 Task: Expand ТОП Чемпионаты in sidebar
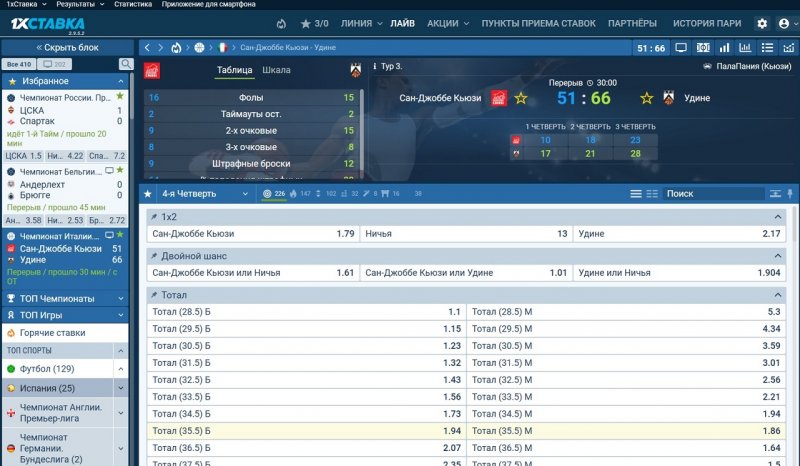[x=64, y=298]
